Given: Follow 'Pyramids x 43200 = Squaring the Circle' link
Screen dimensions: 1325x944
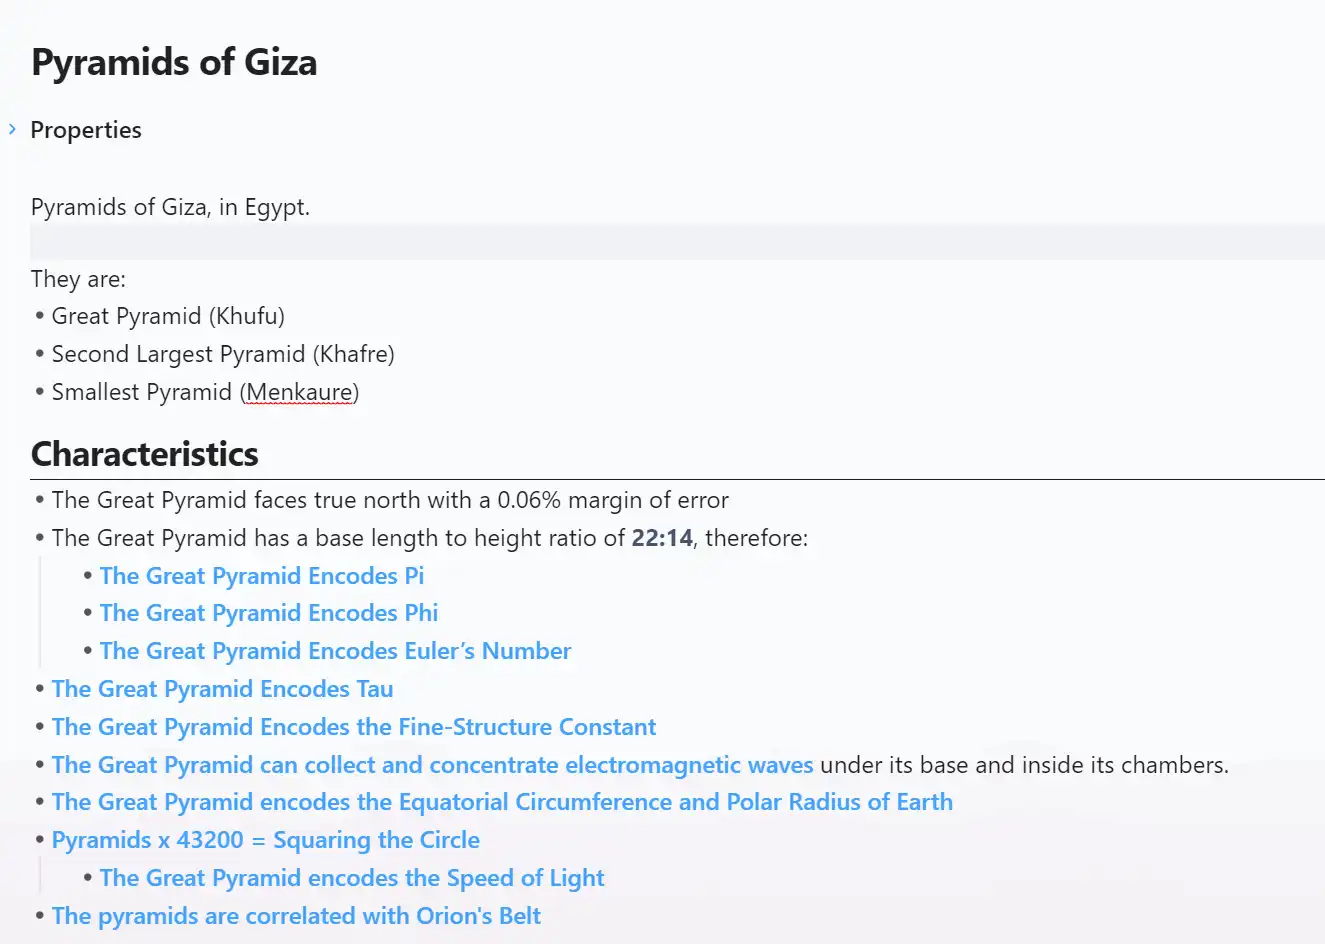Looking at the screenshot, I should [x=265, y=840].
